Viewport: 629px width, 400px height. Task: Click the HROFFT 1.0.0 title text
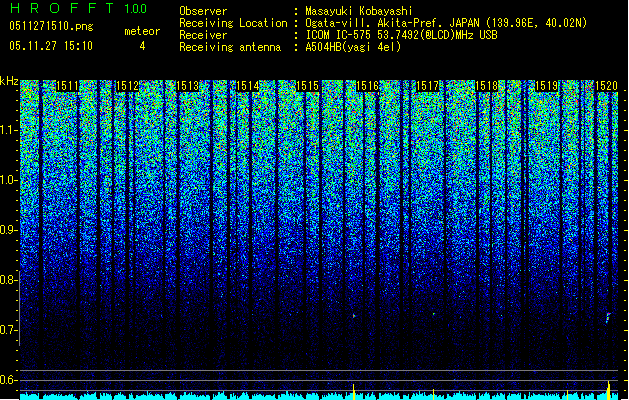coord(79,8)
